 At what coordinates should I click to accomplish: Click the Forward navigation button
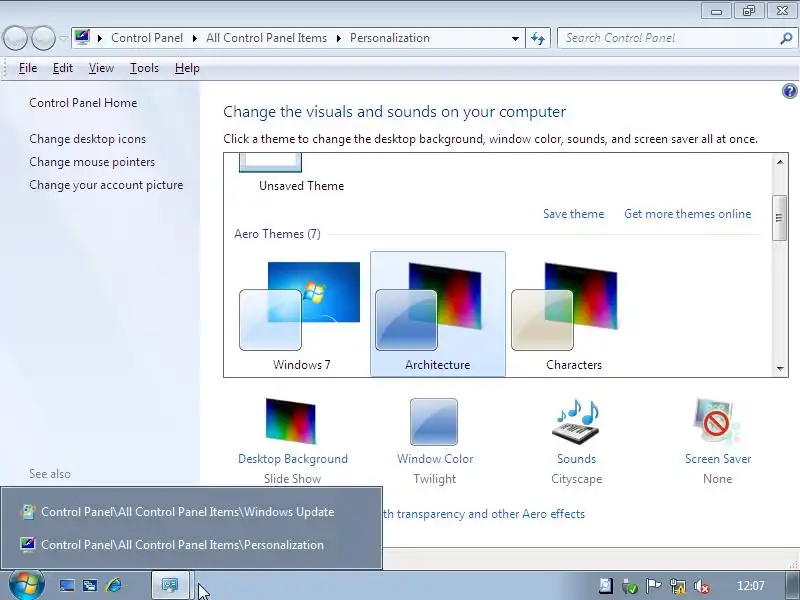tap(43, 38)
